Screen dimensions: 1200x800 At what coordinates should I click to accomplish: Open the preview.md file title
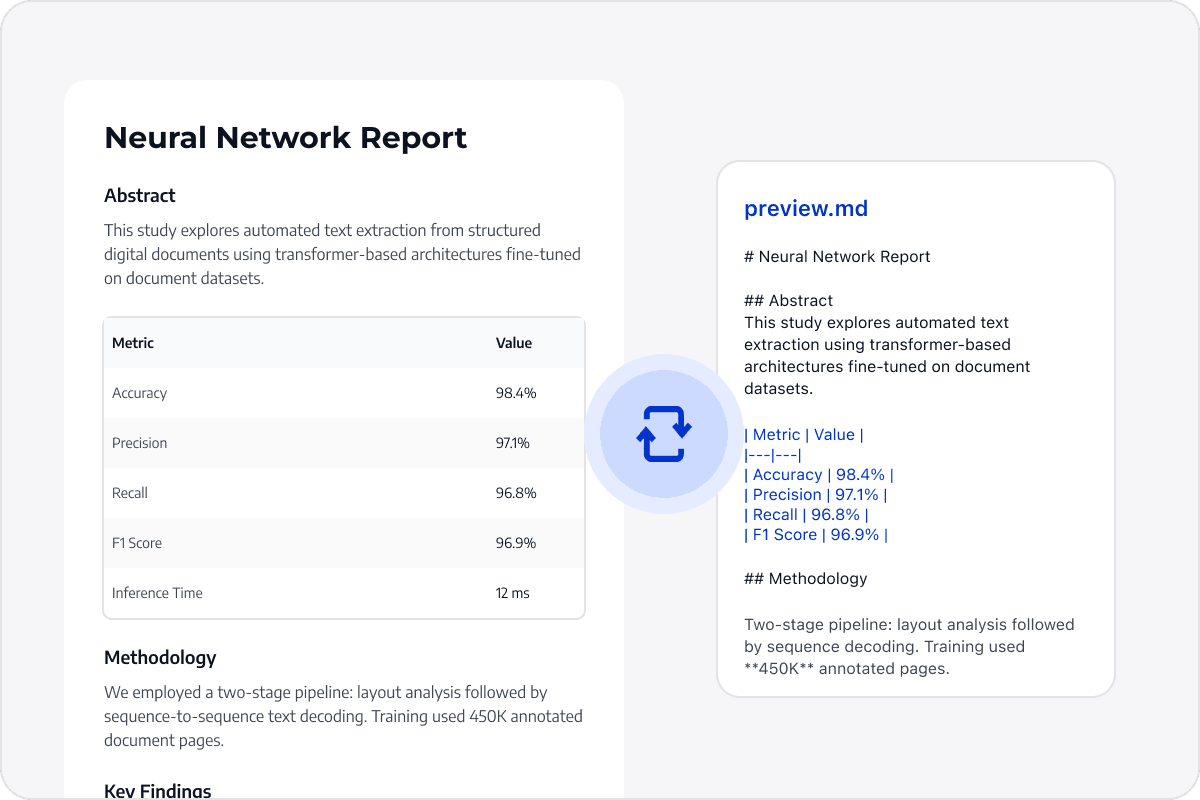(806, 209)
